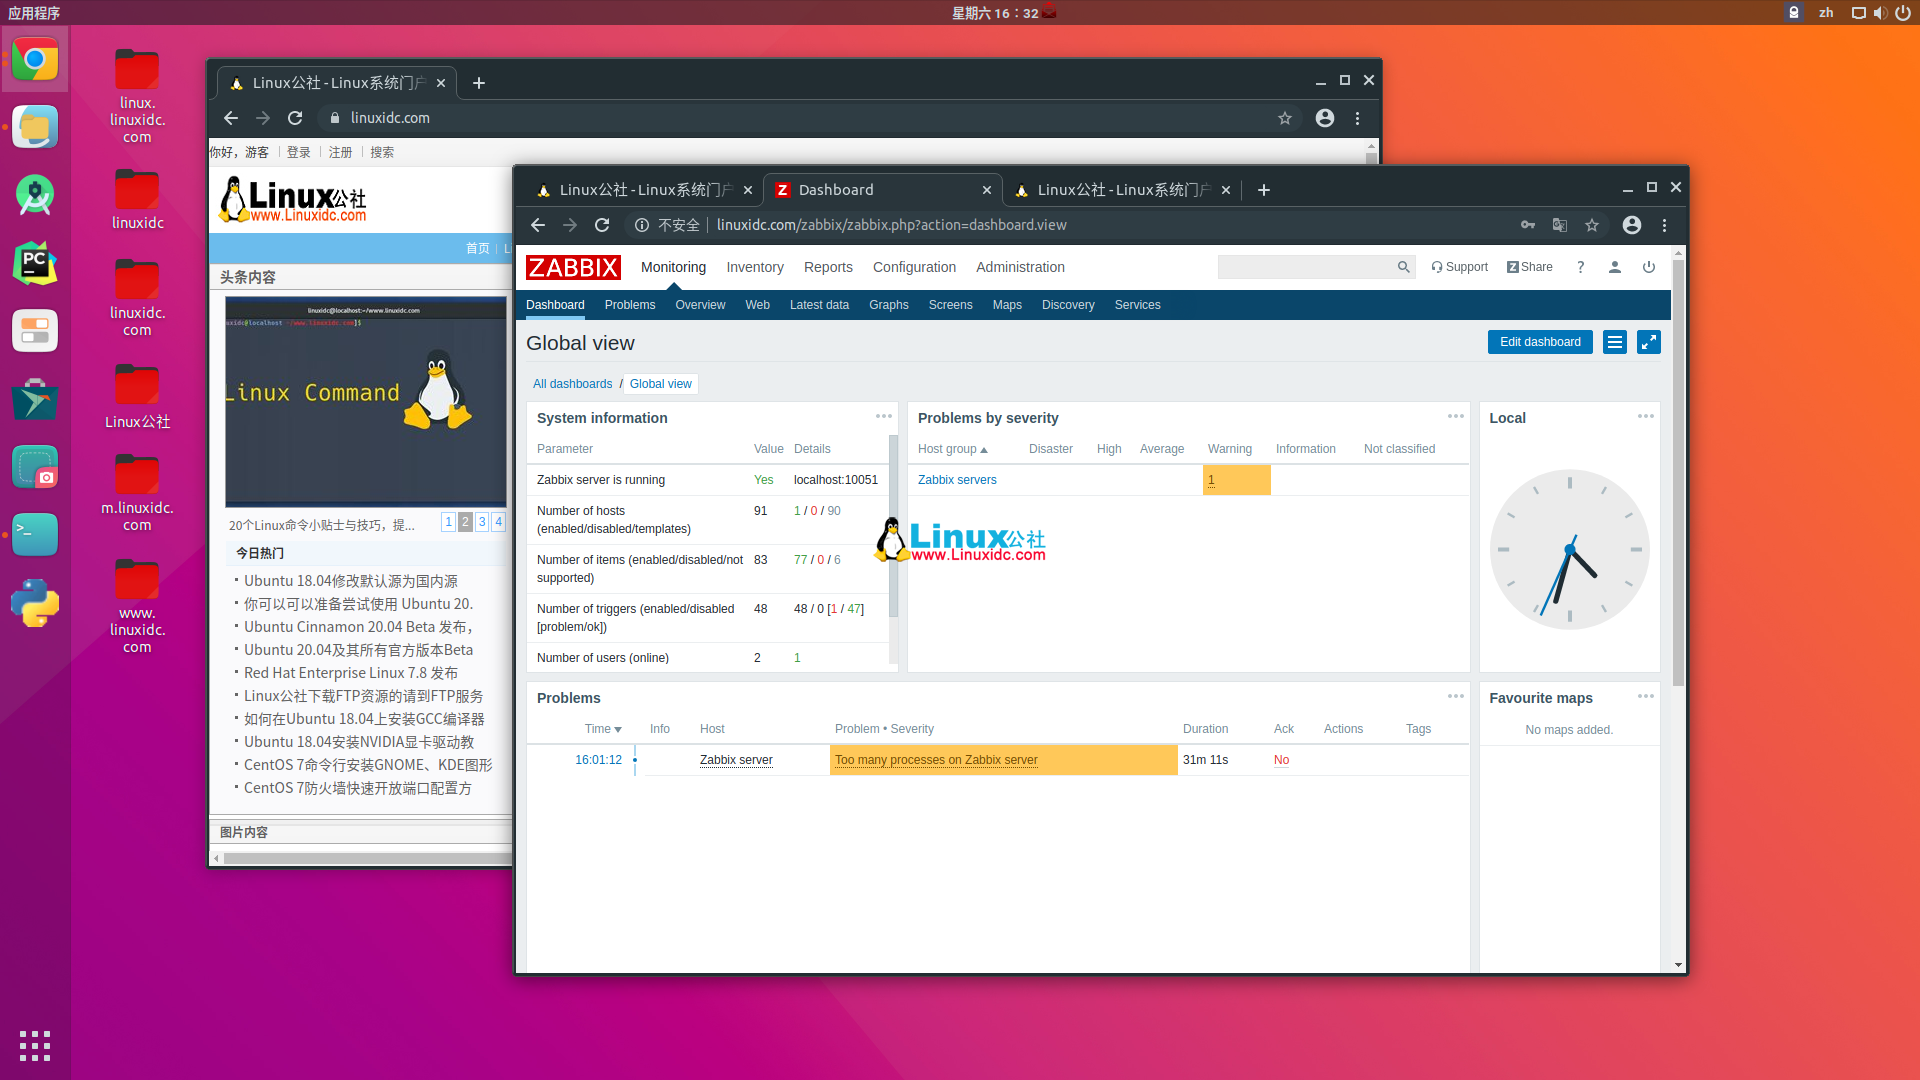Open the Python icon in the dock

point(35,603)
